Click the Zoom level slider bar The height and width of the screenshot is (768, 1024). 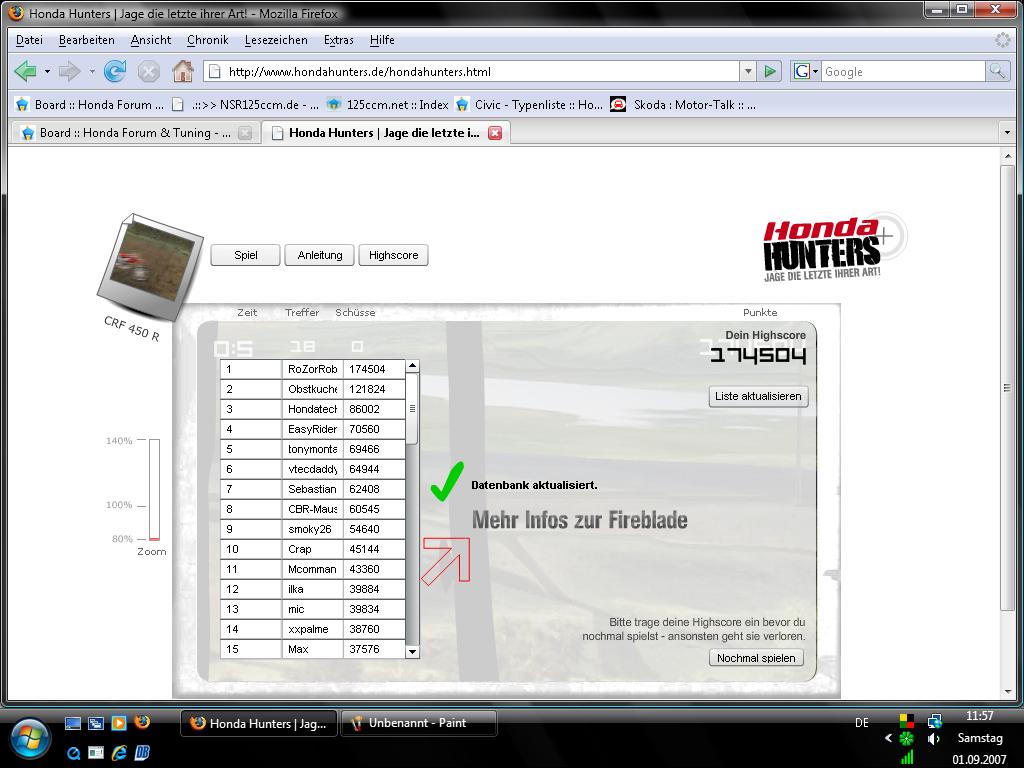pos(154,490)
